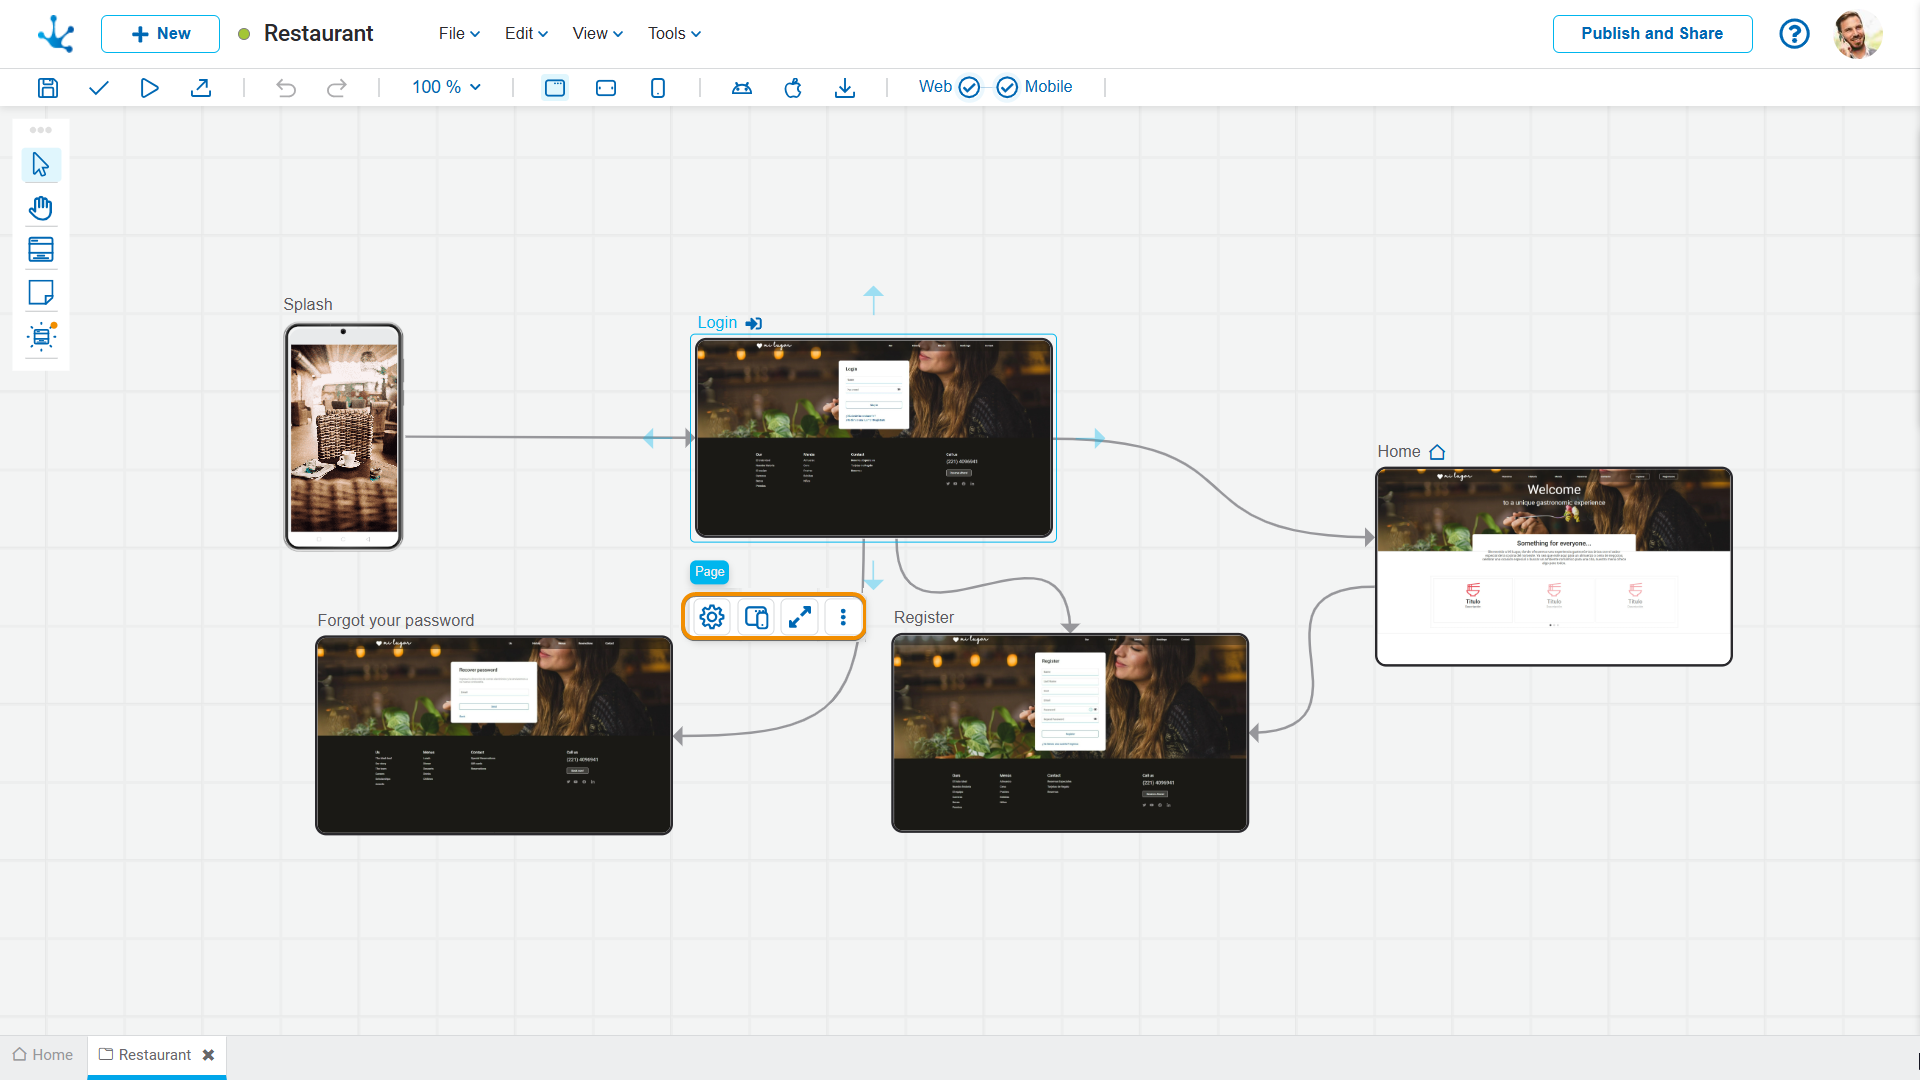Image resolution: width=1920 pixels, height=1080 pixels.
Task: Click the Android build icon
Action: pos(741,88)
